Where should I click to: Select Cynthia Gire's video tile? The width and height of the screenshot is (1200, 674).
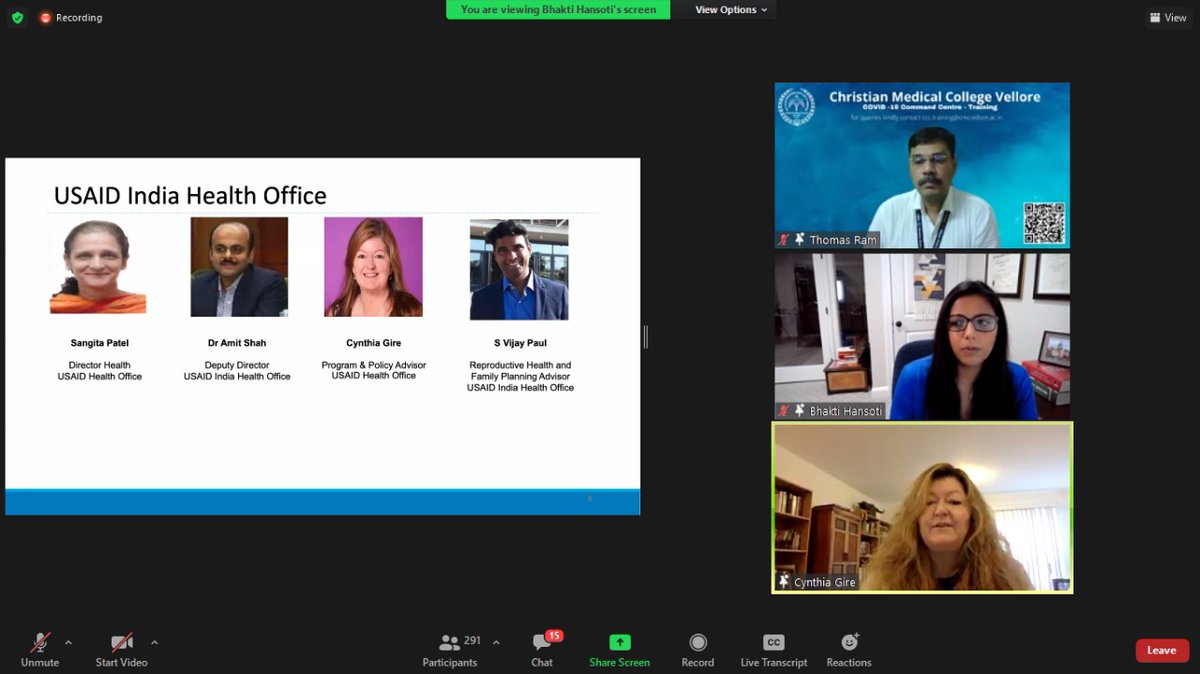(x=922, y=507)
